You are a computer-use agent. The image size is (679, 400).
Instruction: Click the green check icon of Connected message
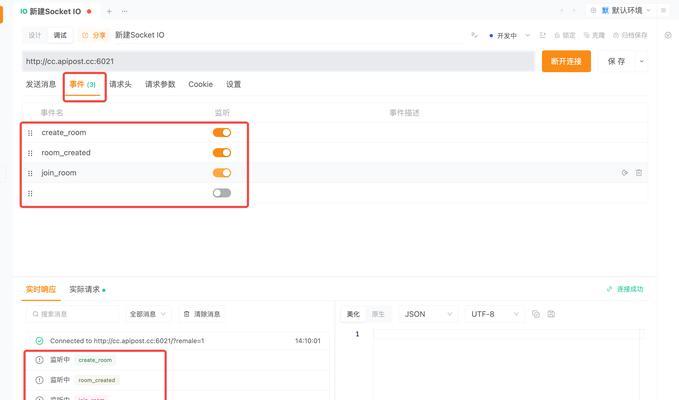coord(39,341)
